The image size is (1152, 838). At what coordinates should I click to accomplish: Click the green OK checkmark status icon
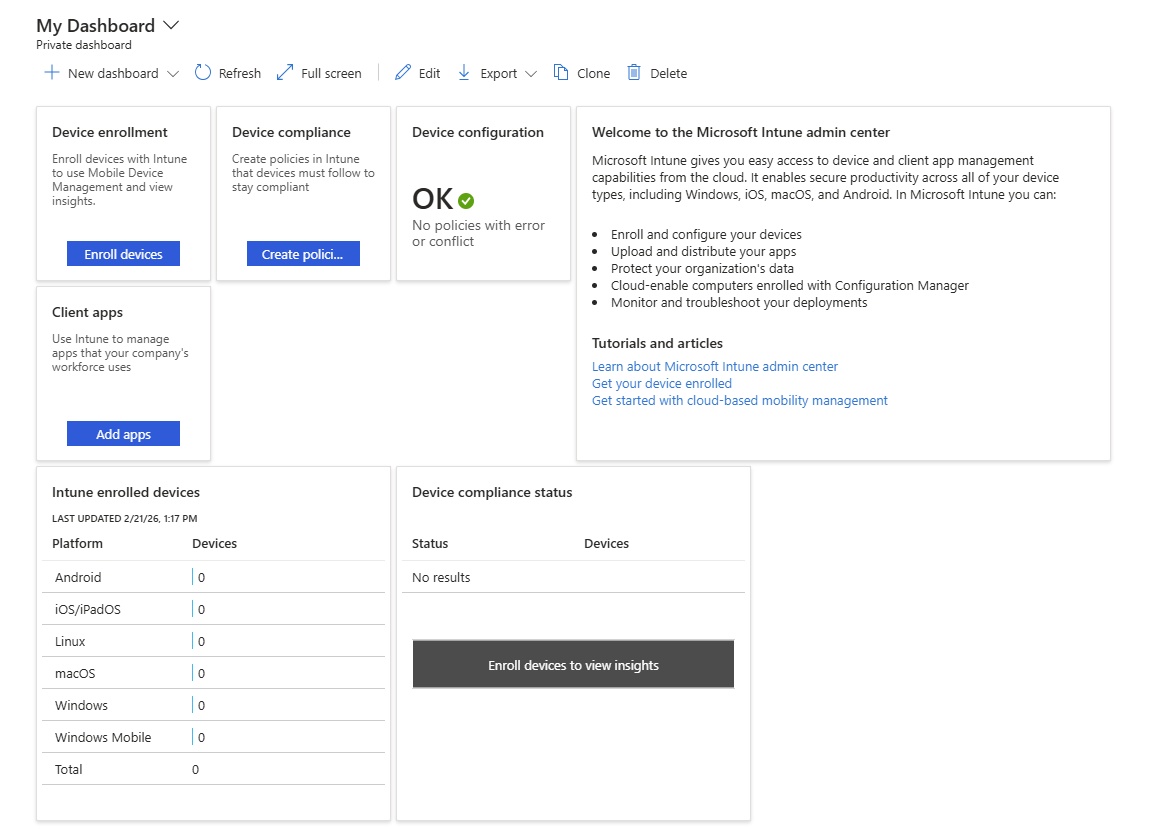pyautogui.click(x=466, y=200)
